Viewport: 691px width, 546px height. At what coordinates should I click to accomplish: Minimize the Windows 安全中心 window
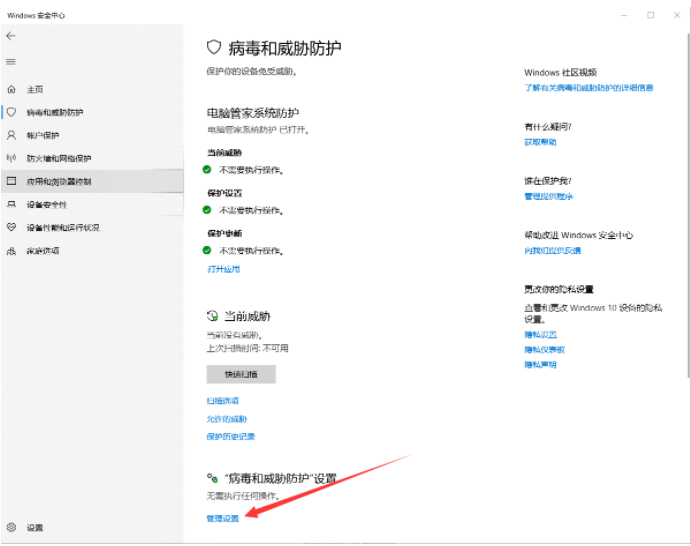pos(624,15)
